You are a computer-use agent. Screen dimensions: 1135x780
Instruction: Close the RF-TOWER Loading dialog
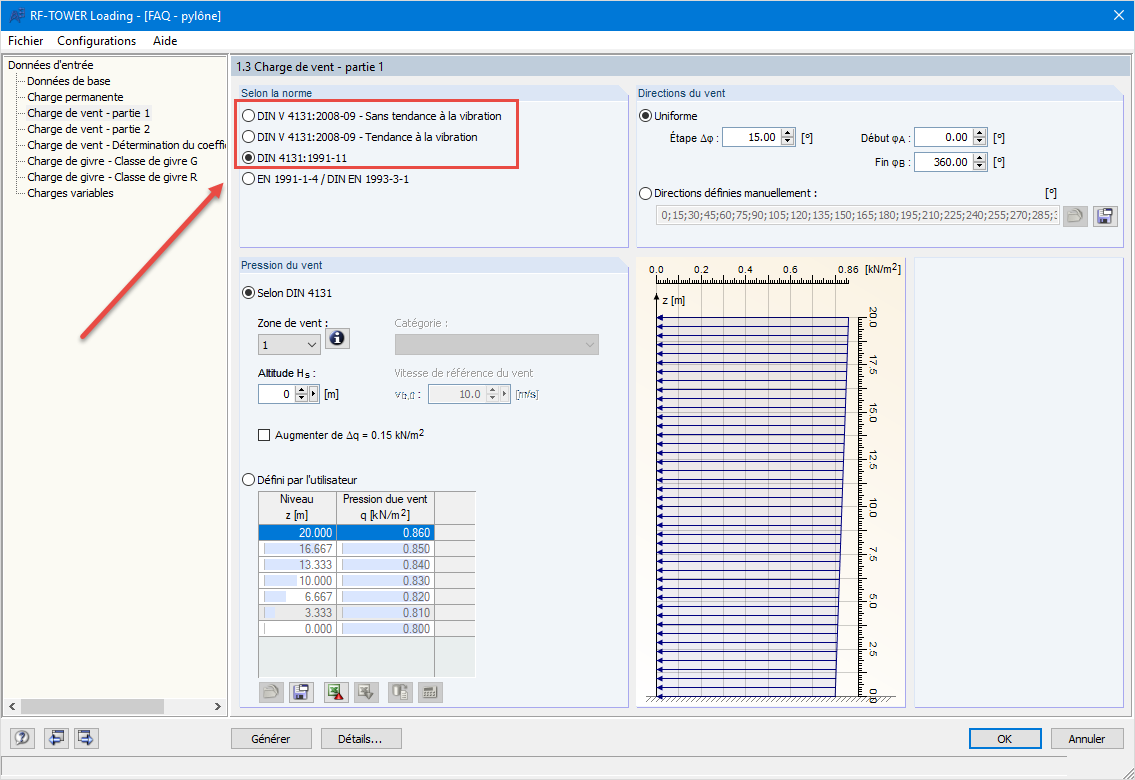[1118, 15]
